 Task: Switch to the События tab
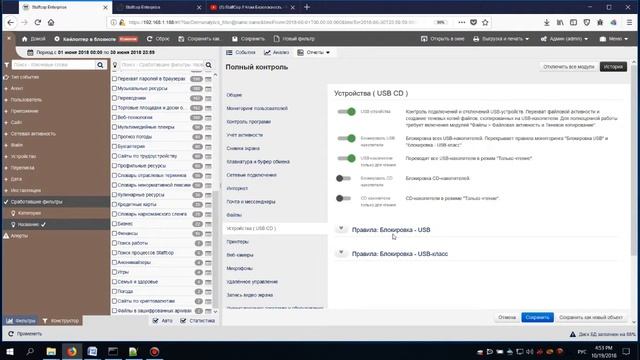(x=241, y=52)
